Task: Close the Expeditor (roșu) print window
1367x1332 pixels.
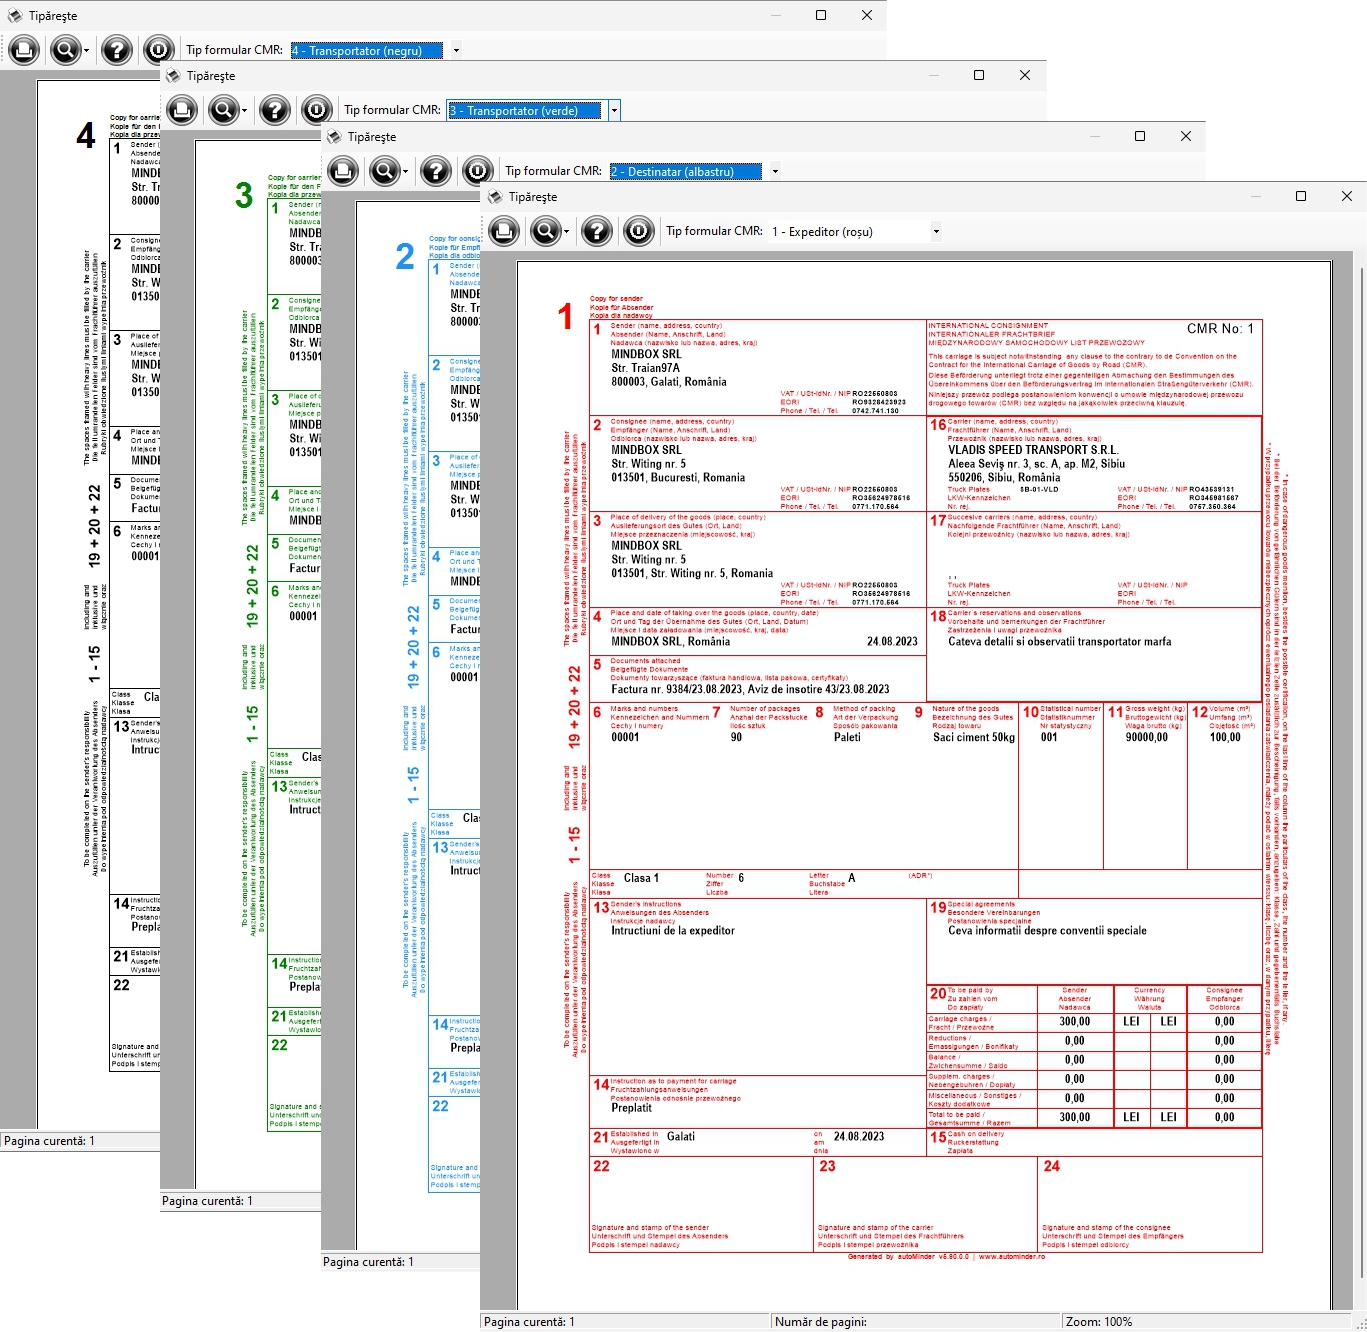Action: pyautogui.click(x=1346, y=196)
